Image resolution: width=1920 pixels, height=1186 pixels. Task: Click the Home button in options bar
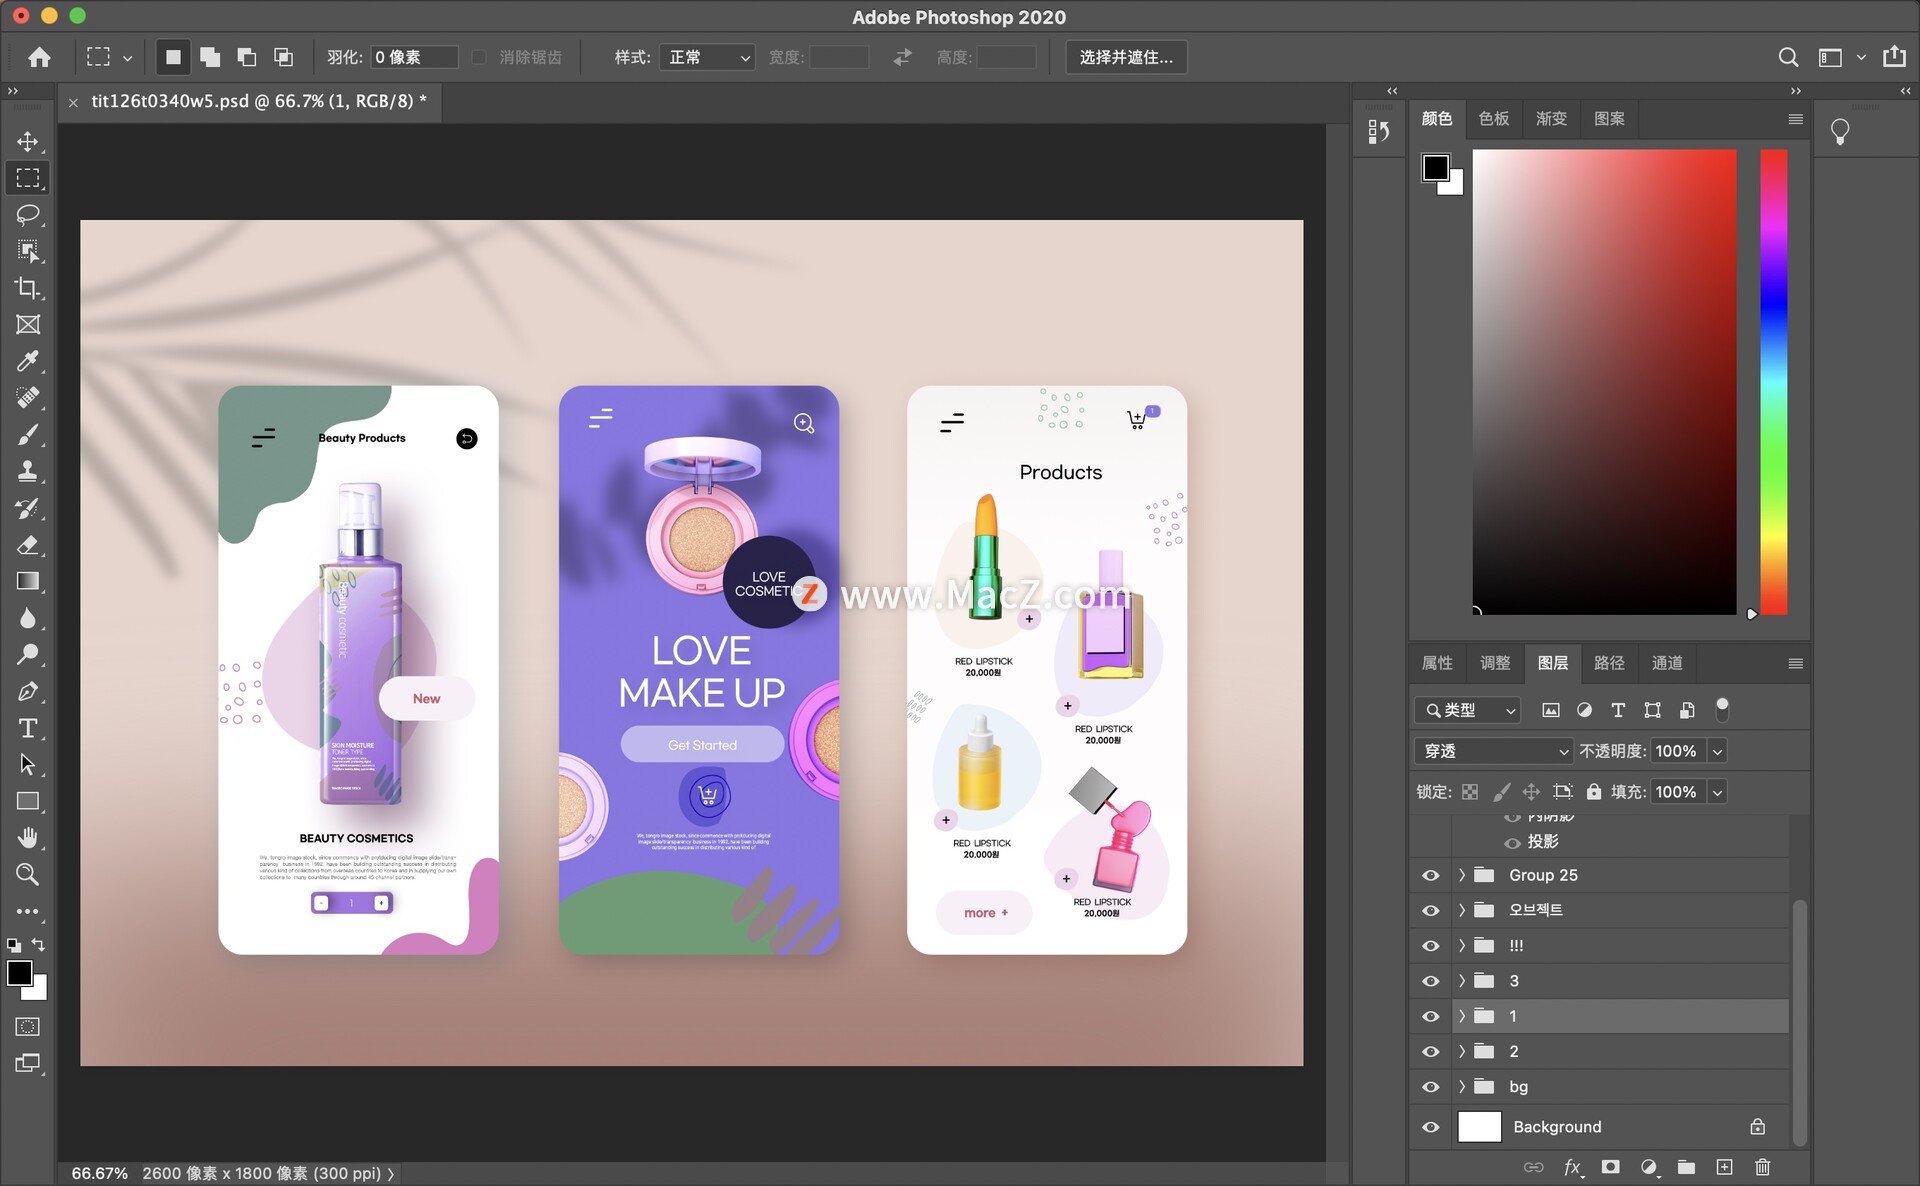[39, 57]
